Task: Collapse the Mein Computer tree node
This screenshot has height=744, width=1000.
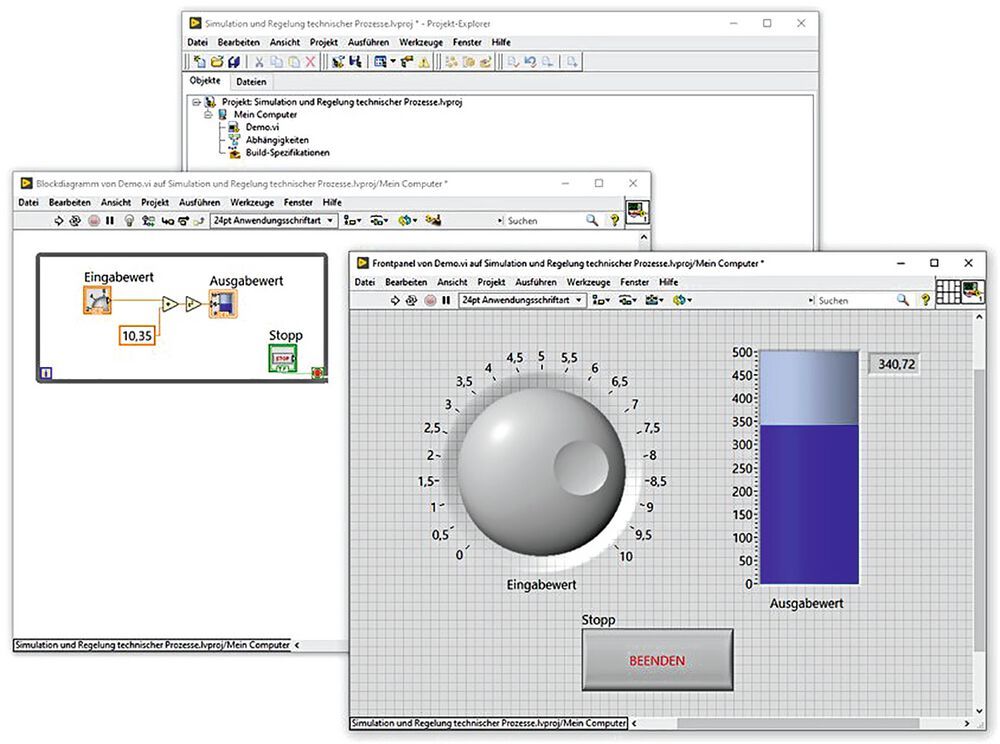Action: tap(208, 114)
